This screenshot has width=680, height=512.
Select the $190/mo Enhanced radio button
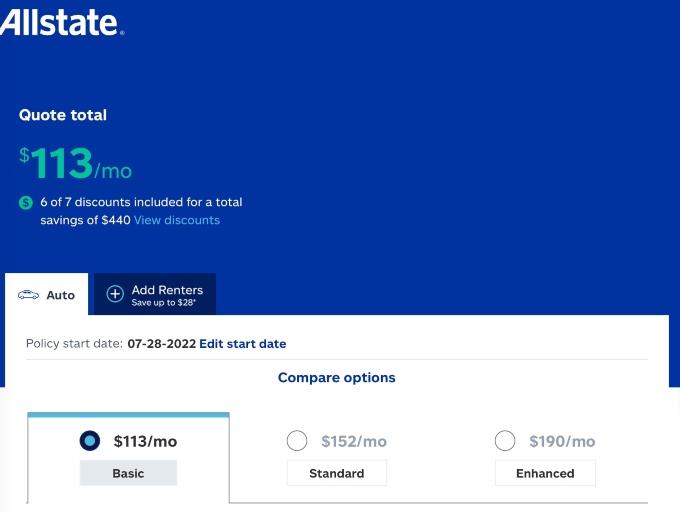click(x=505, y=441)
